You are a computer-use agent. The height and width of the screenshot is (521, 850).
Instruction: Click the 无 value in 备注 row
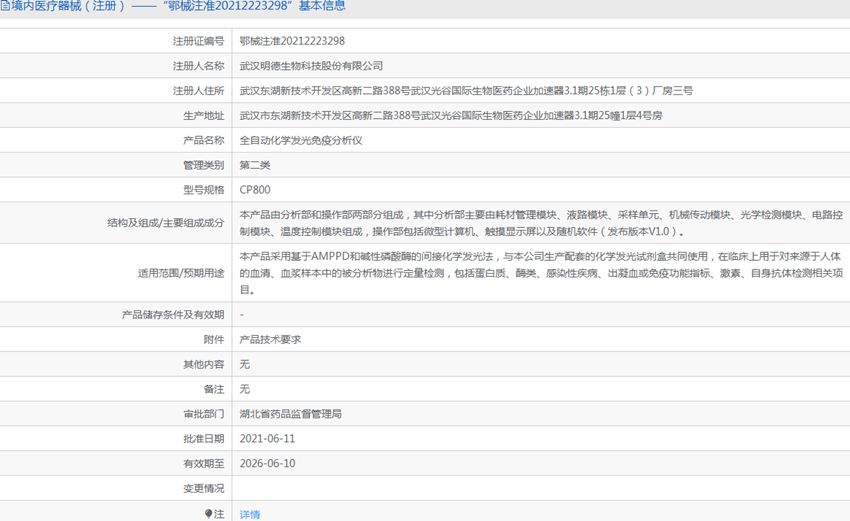click(244, 389)
